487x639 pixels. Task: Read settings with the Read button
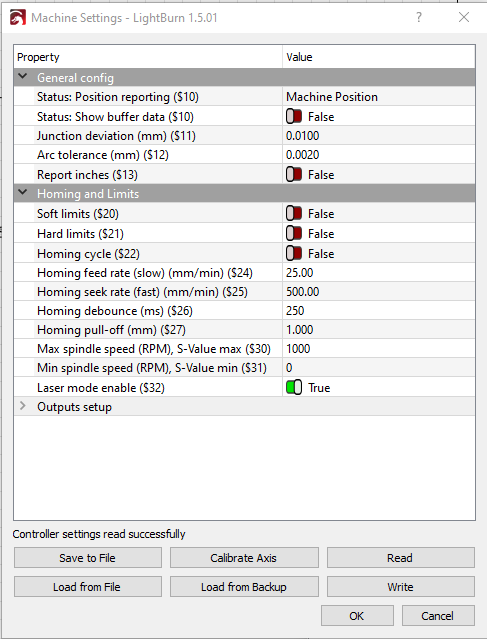pos(401,557)
